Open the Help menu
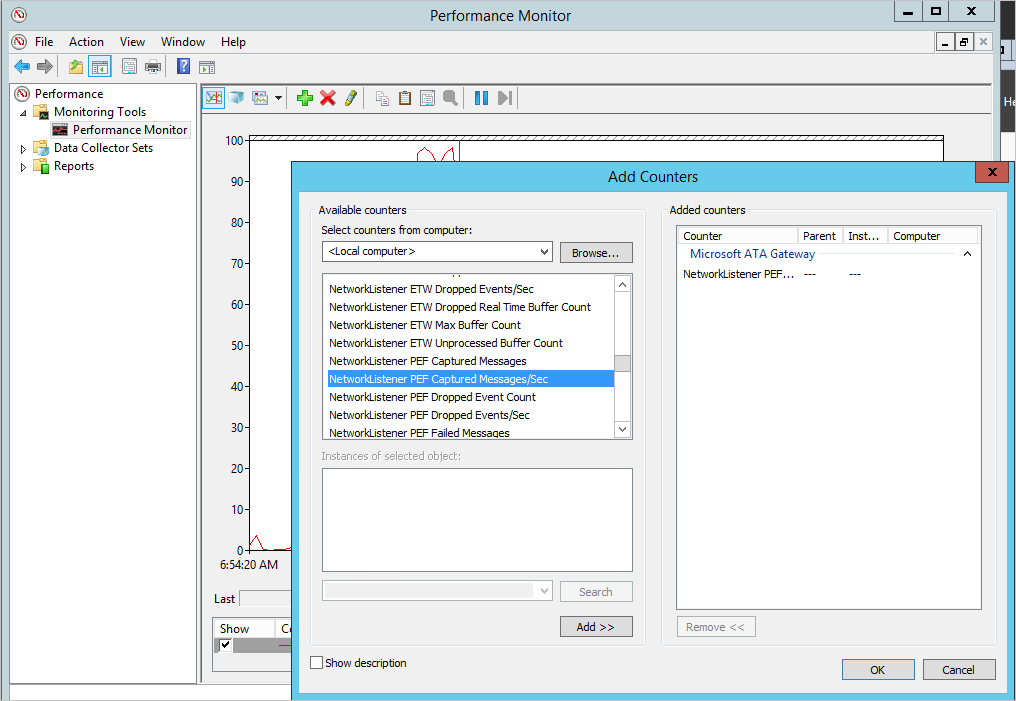1016x701 pixels. (233, 41)
